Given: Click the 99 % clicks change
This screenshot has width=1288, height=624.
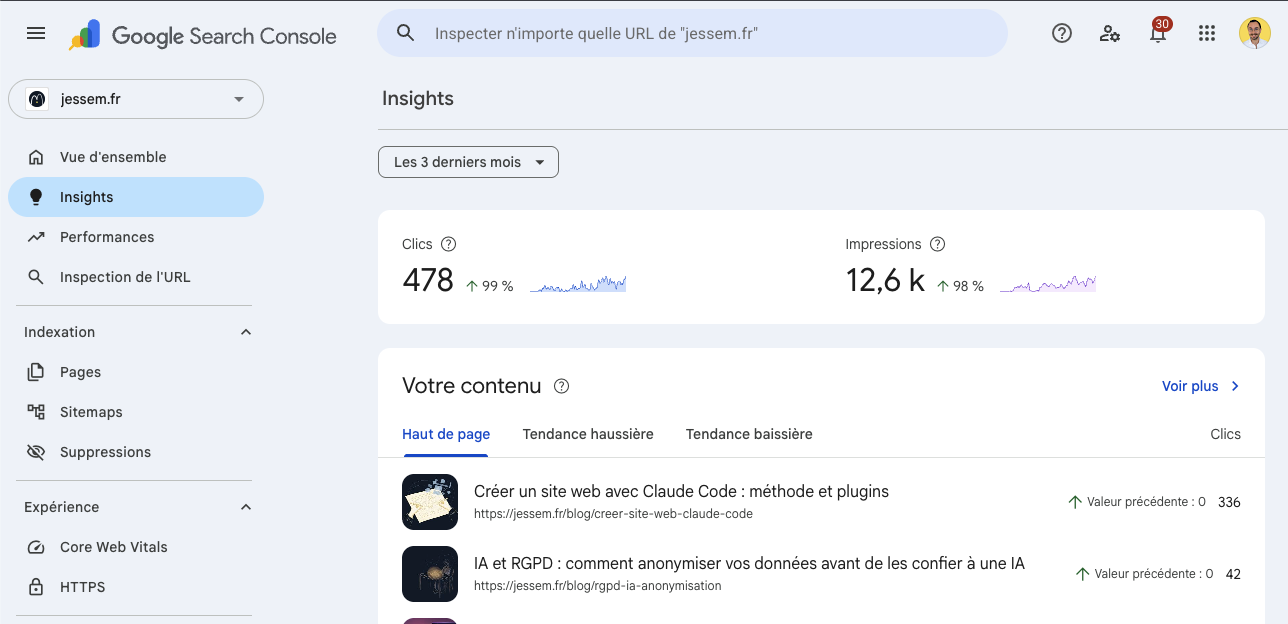Looking at the screenshot, I should [x=490, y=286].
